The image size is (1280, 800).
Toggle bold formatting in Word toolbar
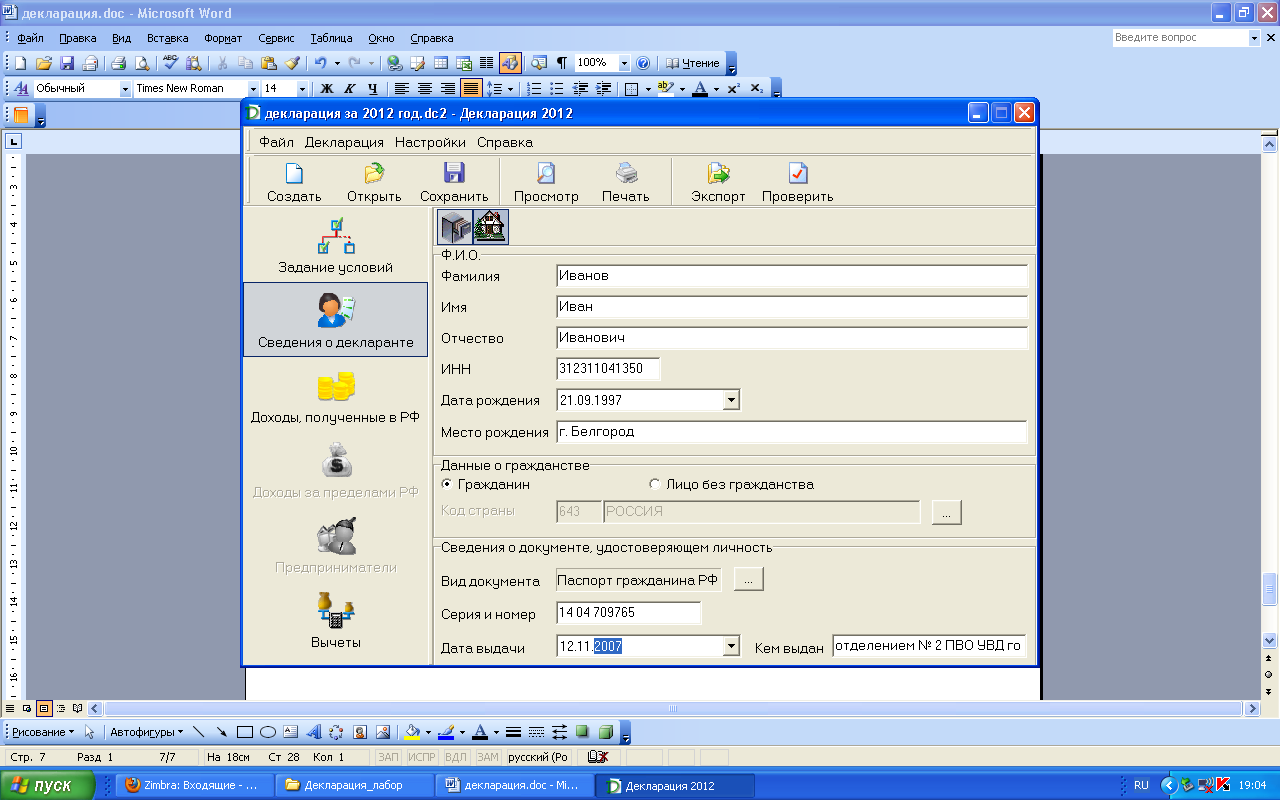325,89
